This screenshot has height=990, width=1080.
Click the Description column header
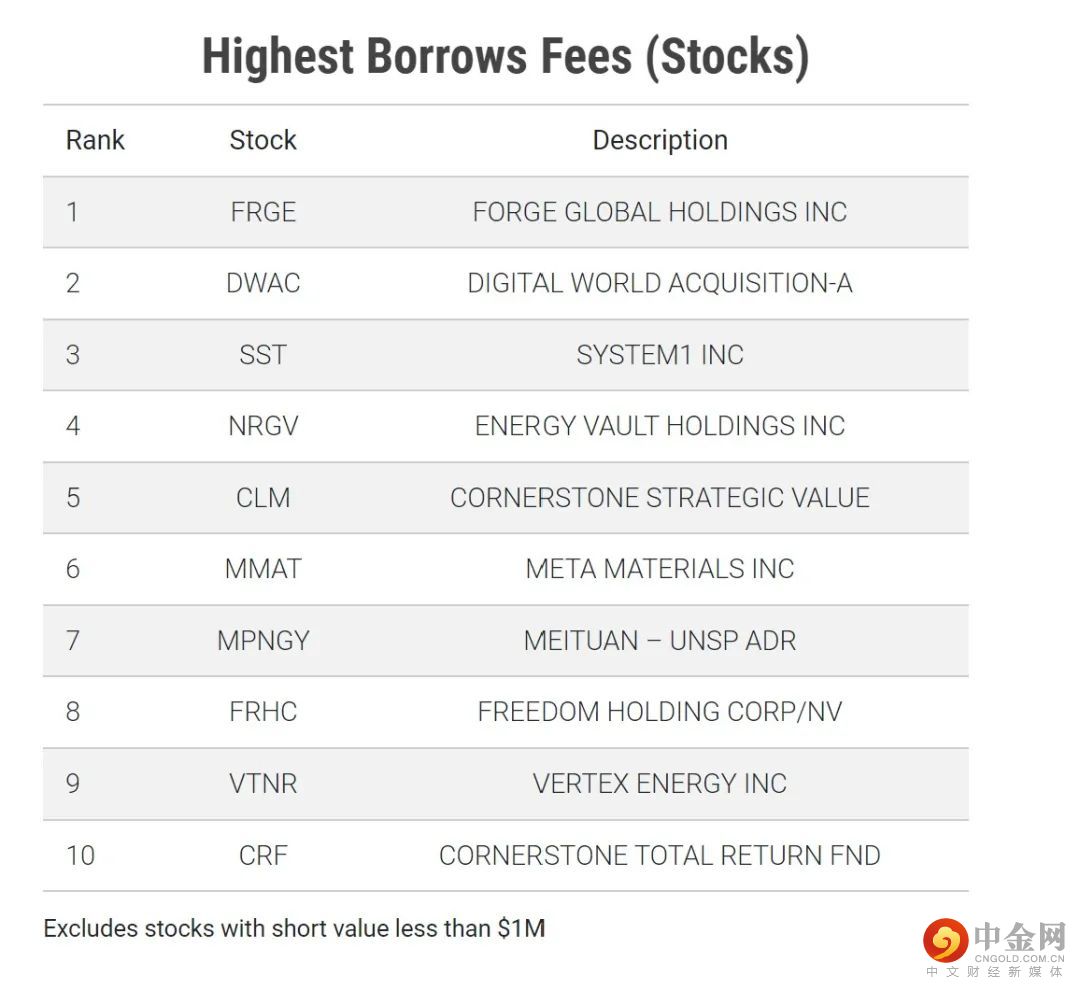[660, 140]
